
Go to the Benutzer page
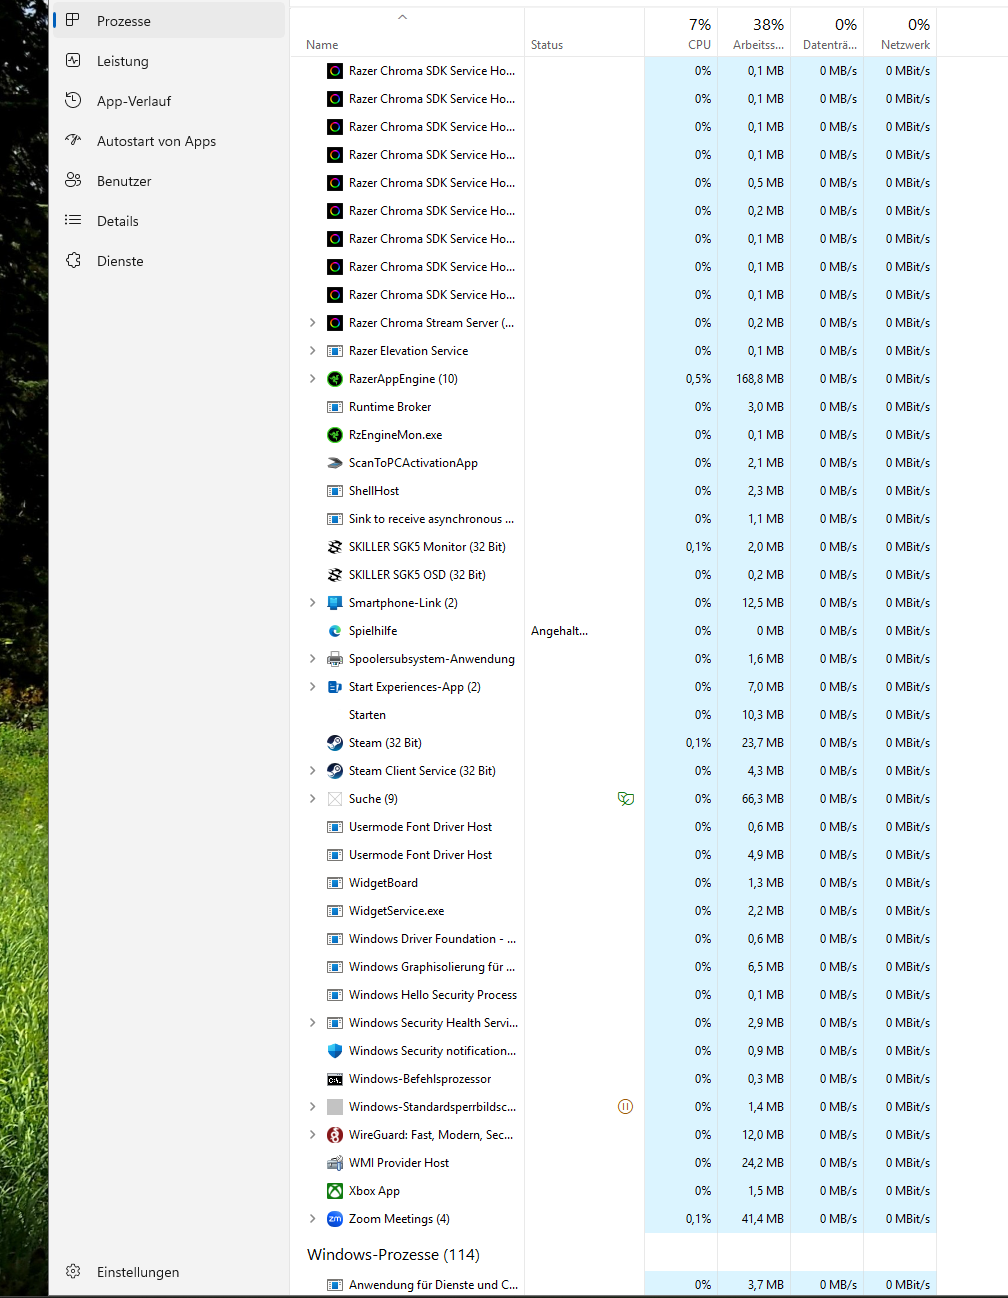(169, 181)
